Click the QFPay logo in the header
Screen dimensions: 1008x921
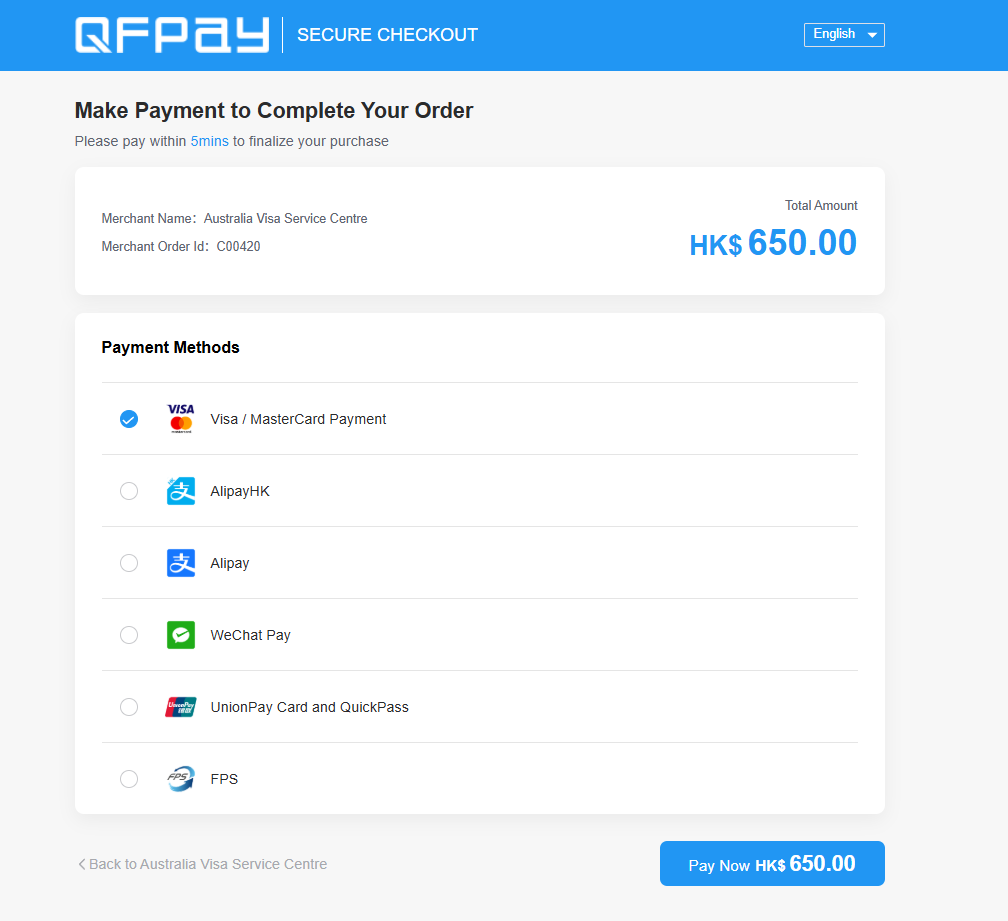pos(172,35)
